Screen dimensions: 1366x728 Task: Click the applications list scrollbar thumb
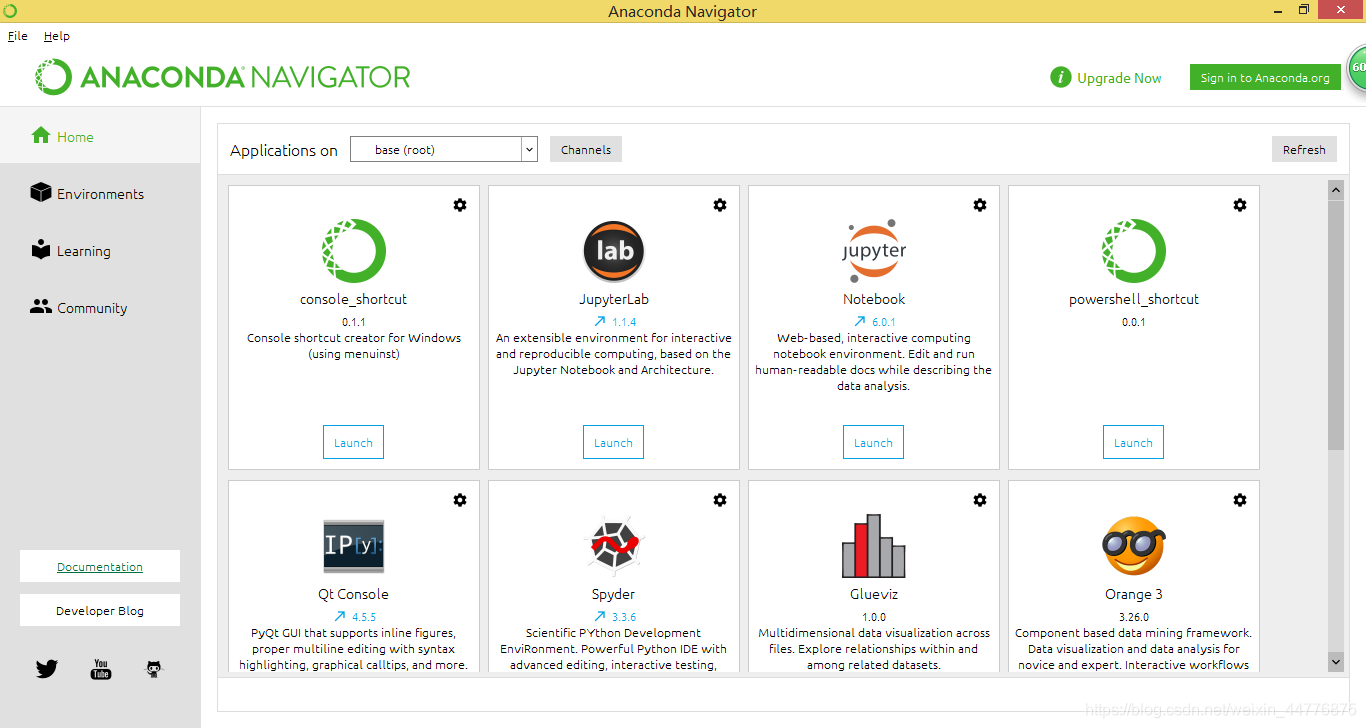tap(1336, 324)
